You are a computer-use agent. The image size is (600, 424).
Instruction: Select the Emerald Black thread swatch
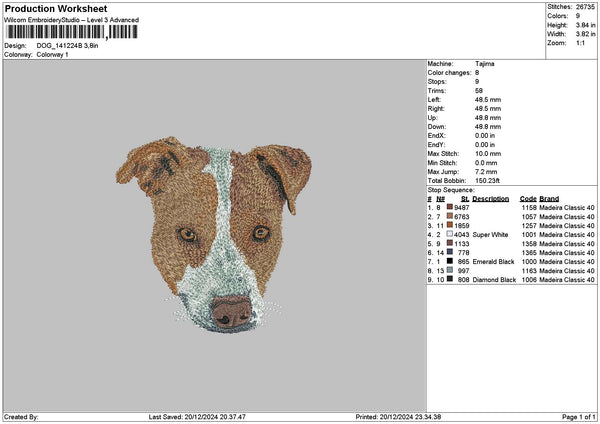click(x=451, y=262)
